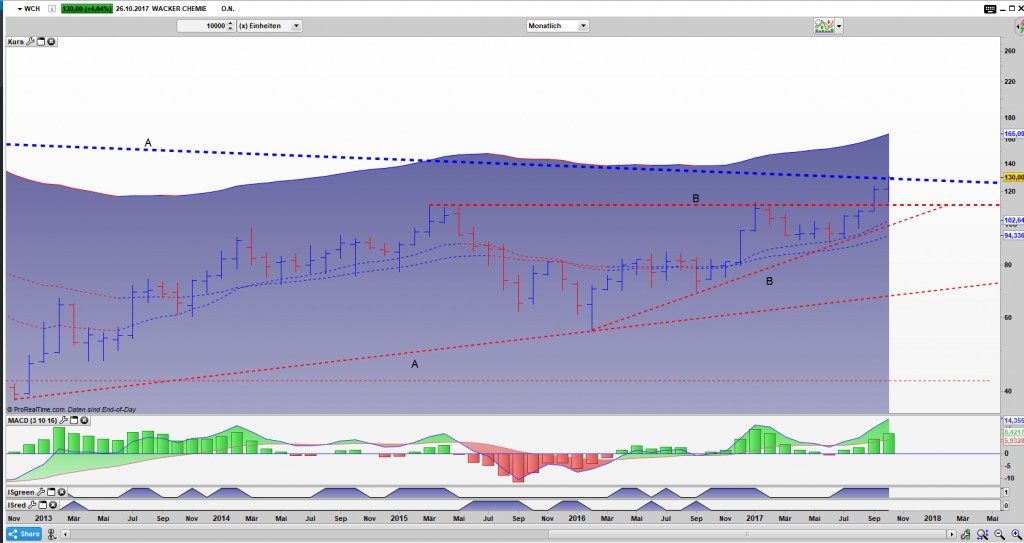Open MACD indicator settings wrench
1024x543 pixels.
point(63,420)
